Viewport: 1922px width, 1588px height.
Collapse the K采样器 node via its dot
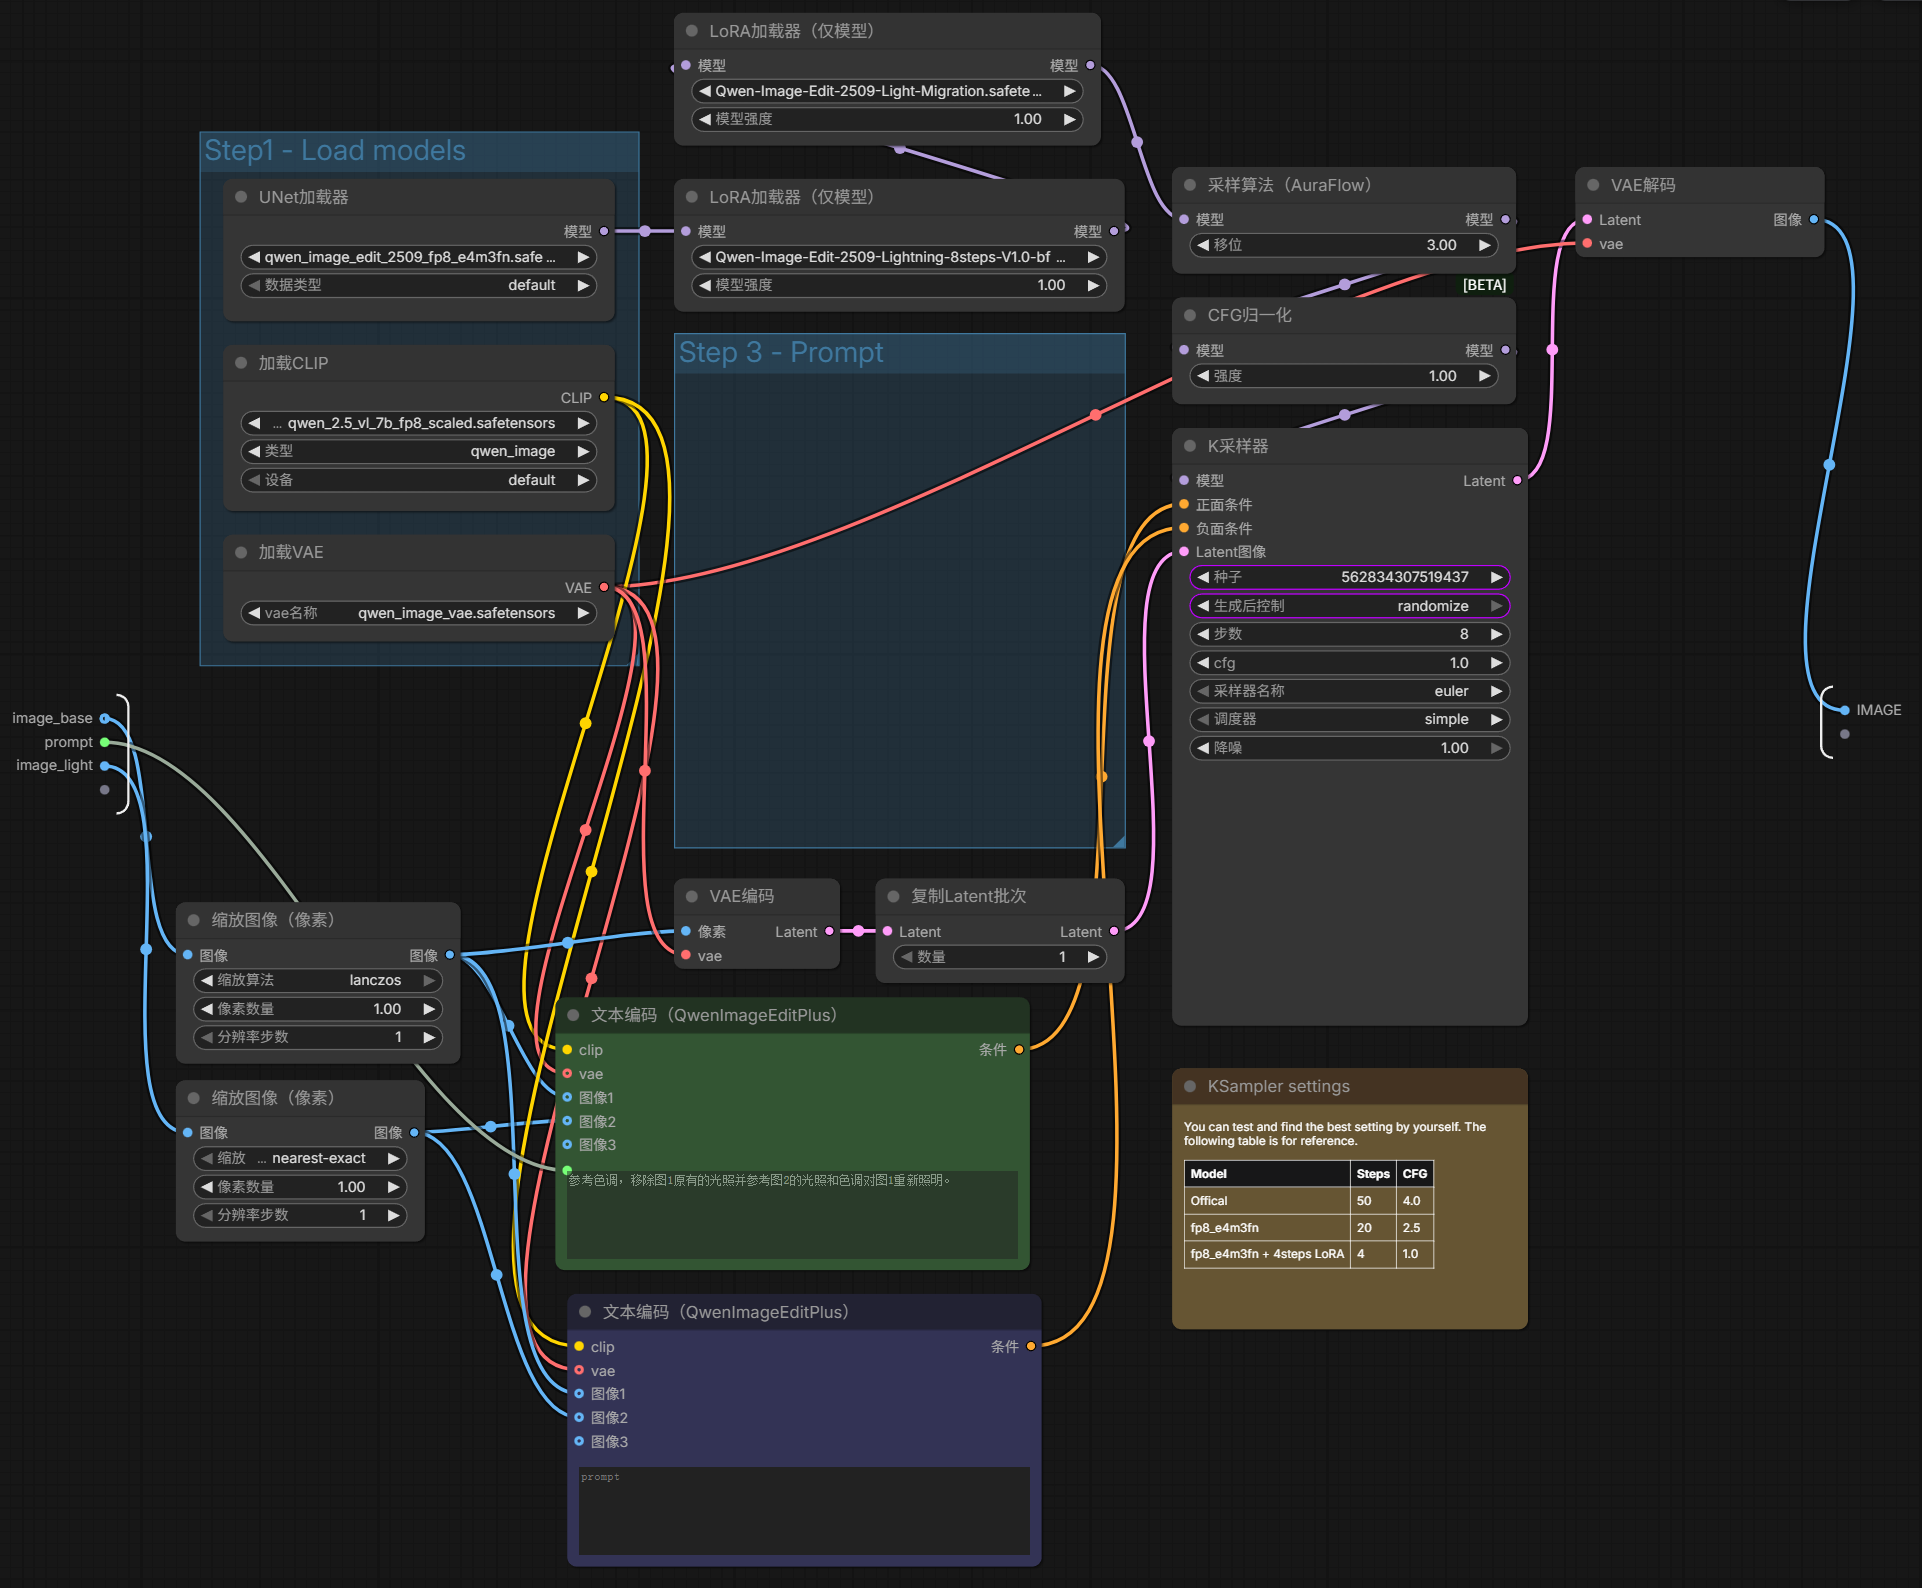[x=1190, y=446]
